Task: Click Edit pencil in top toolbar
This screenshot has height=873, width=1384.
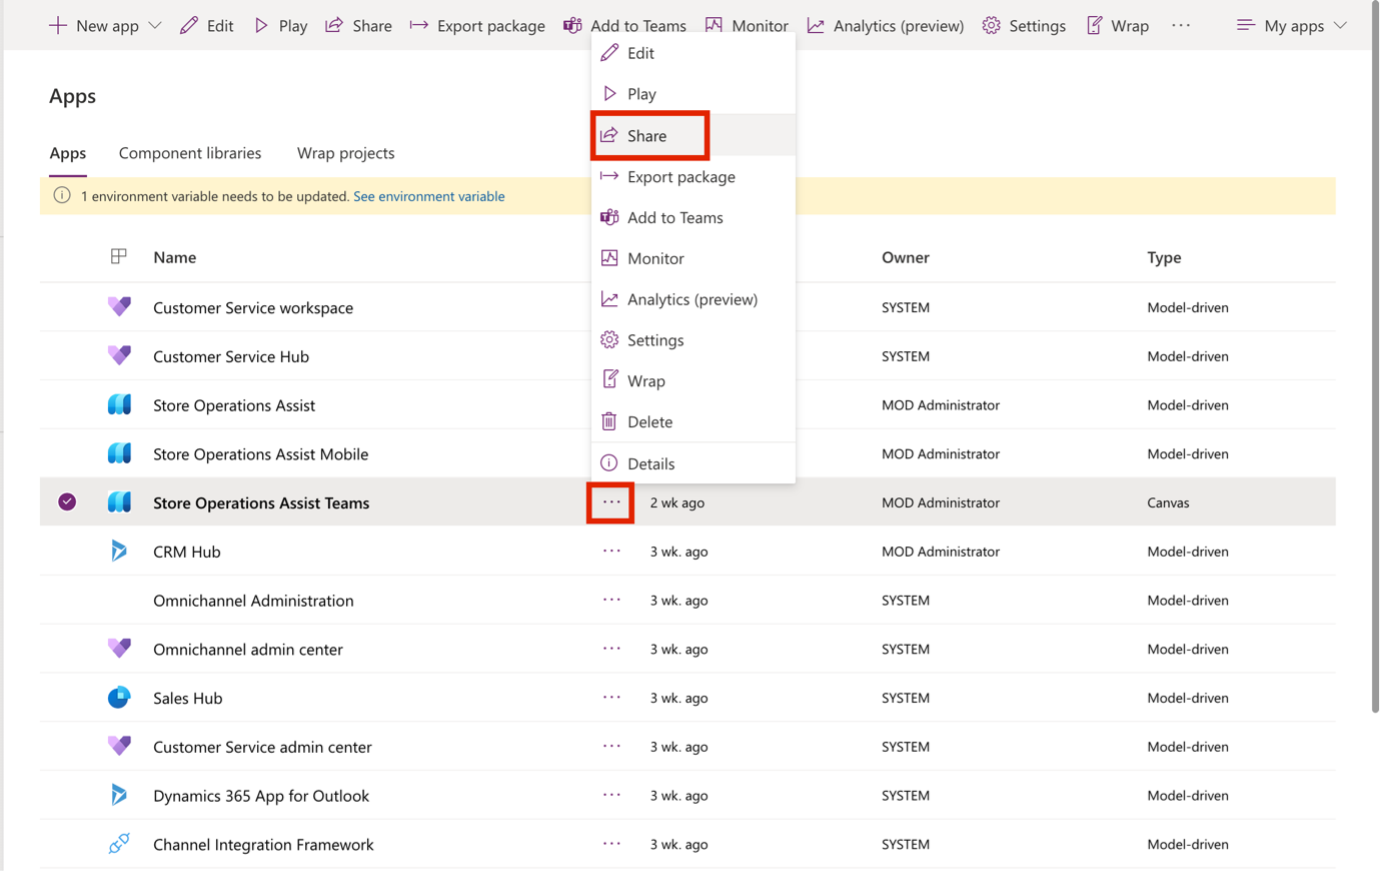Action: point(207,26)
